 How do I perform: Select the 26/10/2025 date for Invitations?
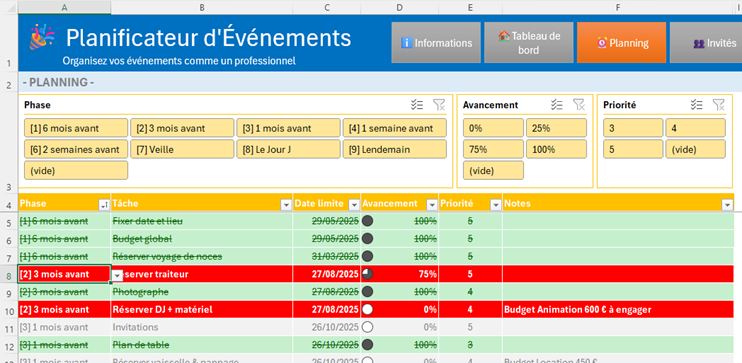[327, 327]
